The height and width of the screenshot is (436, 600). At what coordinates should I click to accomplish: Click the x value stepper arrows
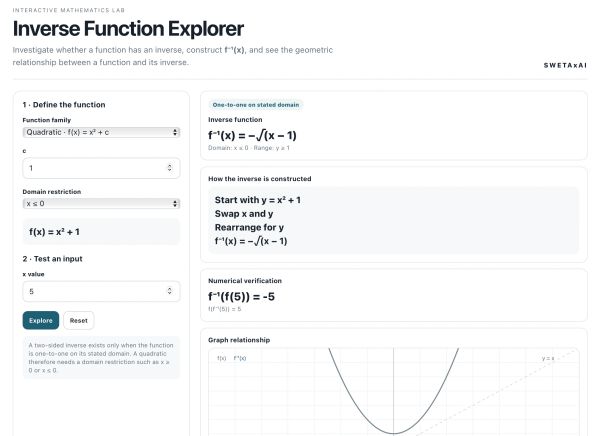170,291
